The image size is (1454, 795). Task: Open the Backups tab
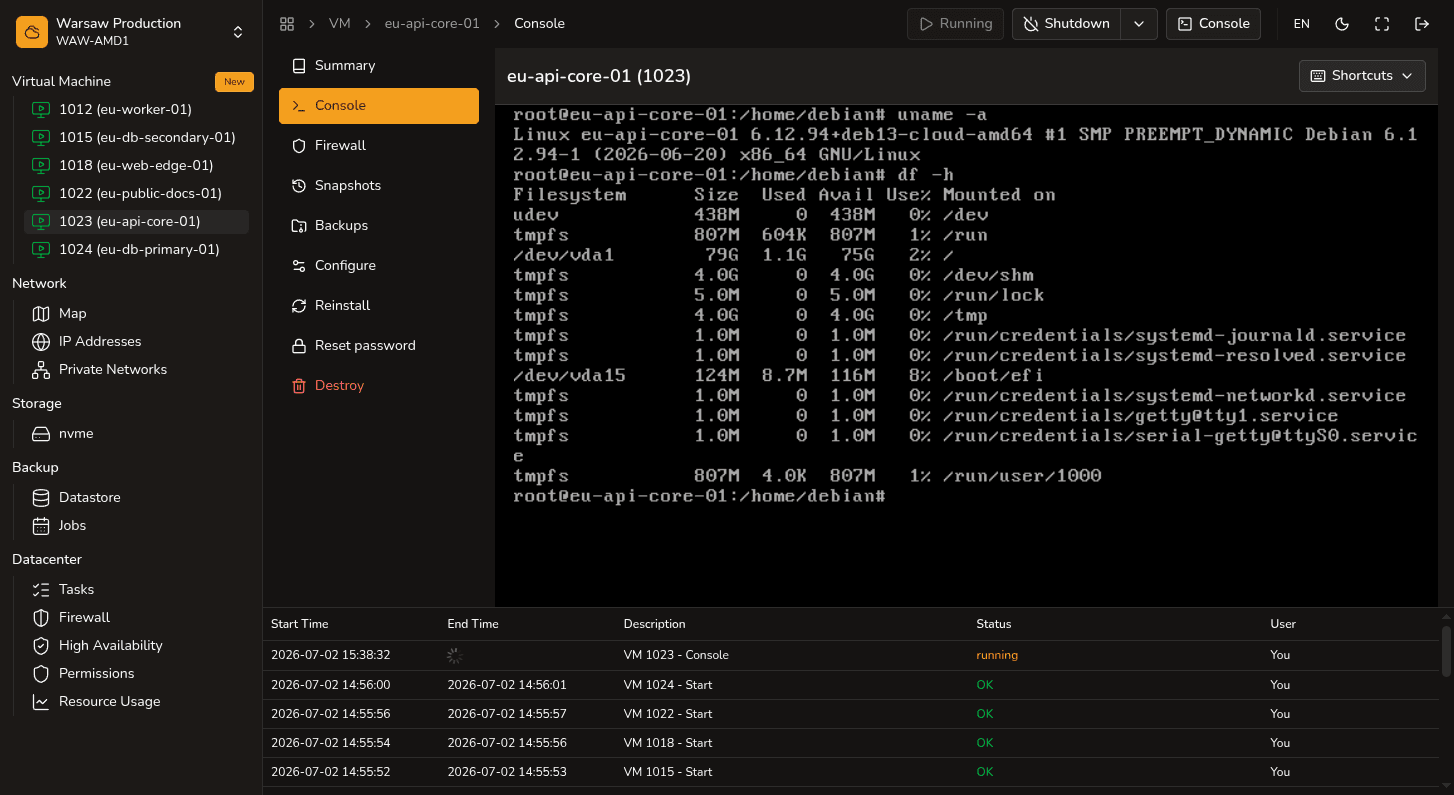(379, 225)
